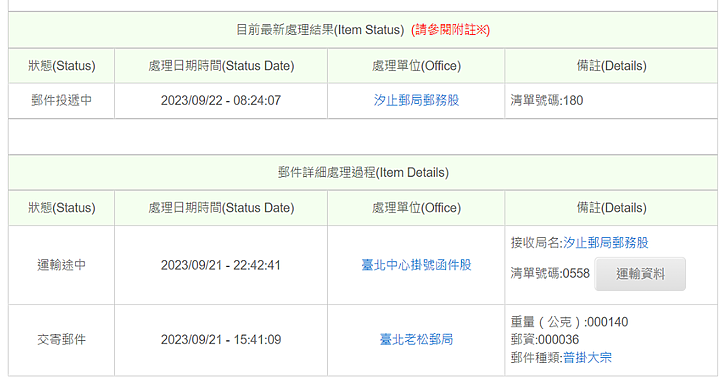Open the 臺北中心掛號函件股 office link

coord(416,265)
